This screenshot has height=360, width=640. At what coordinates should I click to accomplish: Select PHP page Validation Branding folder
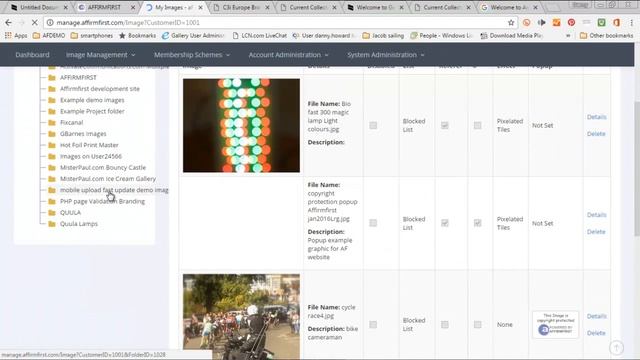tap(102, 201)
